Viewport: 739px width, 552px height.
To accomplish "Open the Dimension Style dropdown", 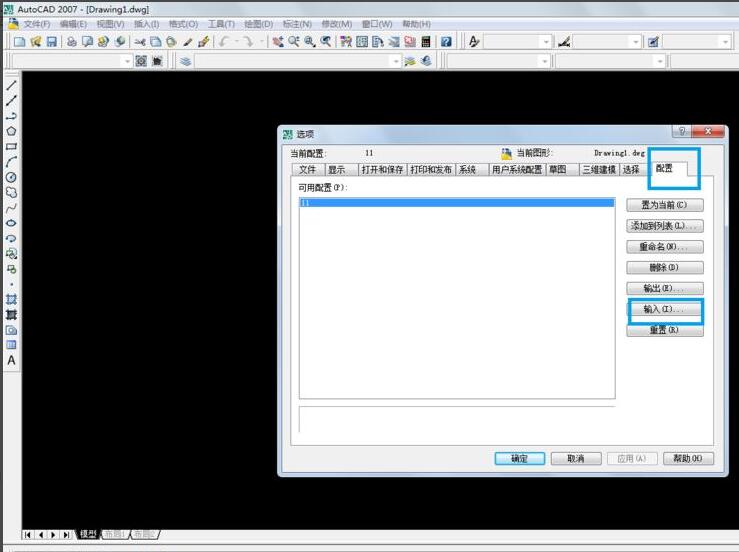I will coord(636,42).
